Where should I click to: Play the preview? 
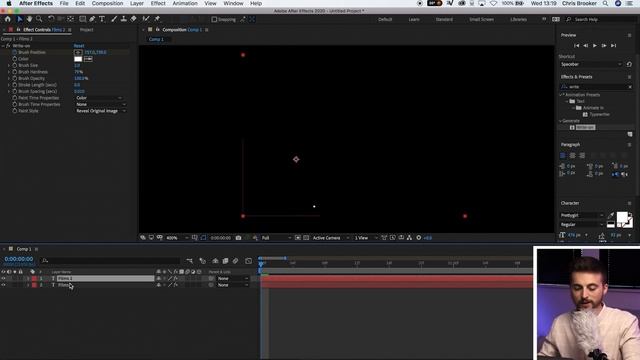(595, 46)
